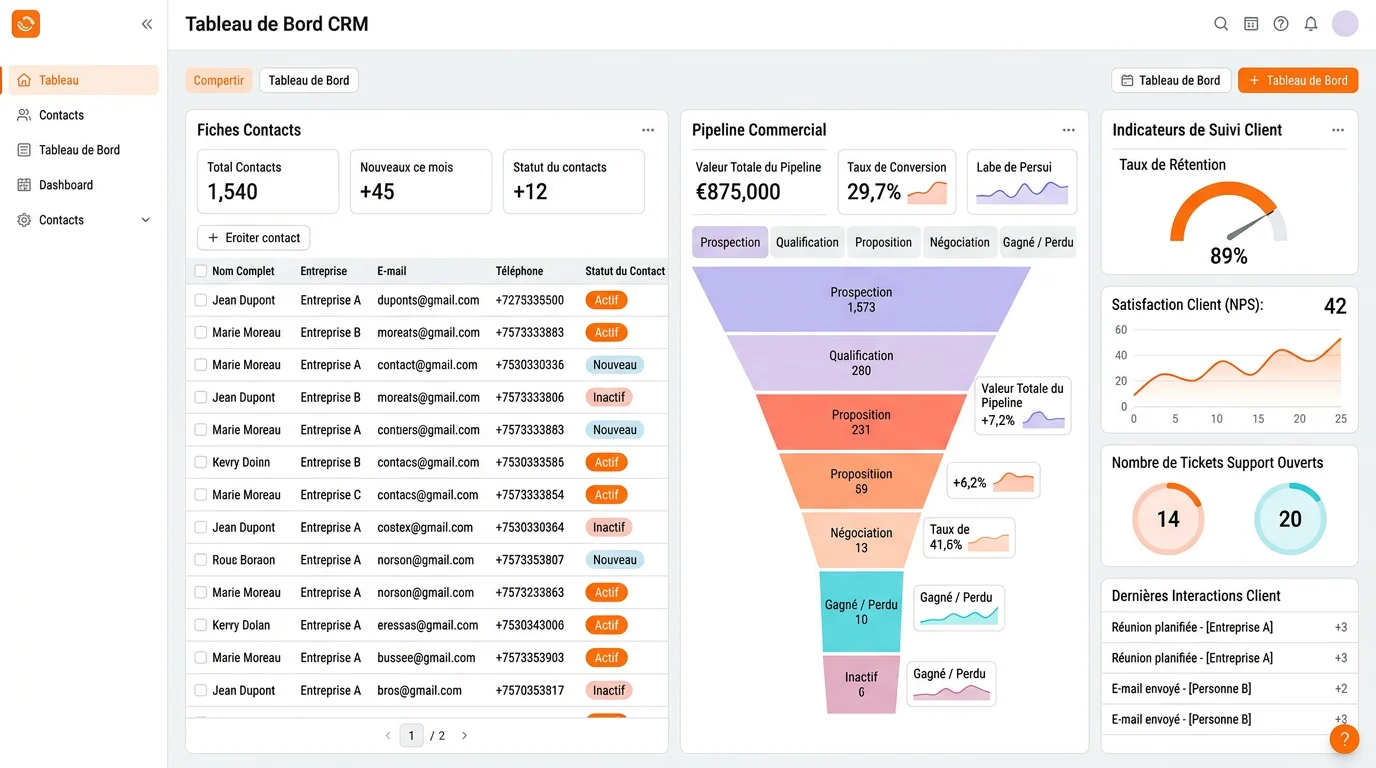Click the 14 tickets donut indicator
This screenshot has height=768, width=1376.
coord(1168,519)
